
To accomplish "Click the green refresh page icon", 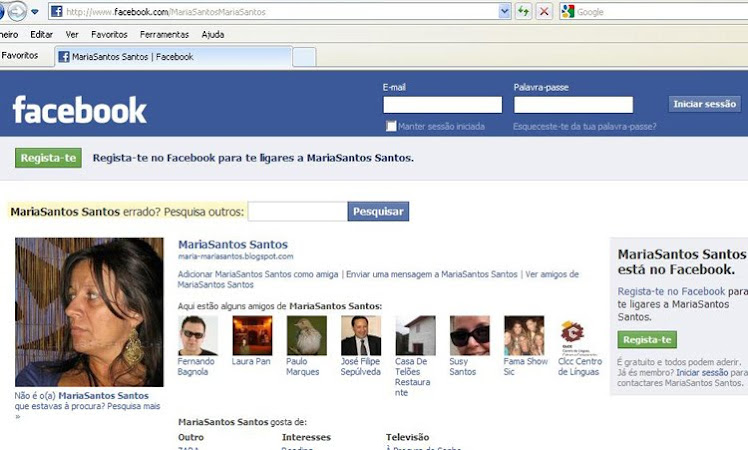I will [x=523, y=11].
